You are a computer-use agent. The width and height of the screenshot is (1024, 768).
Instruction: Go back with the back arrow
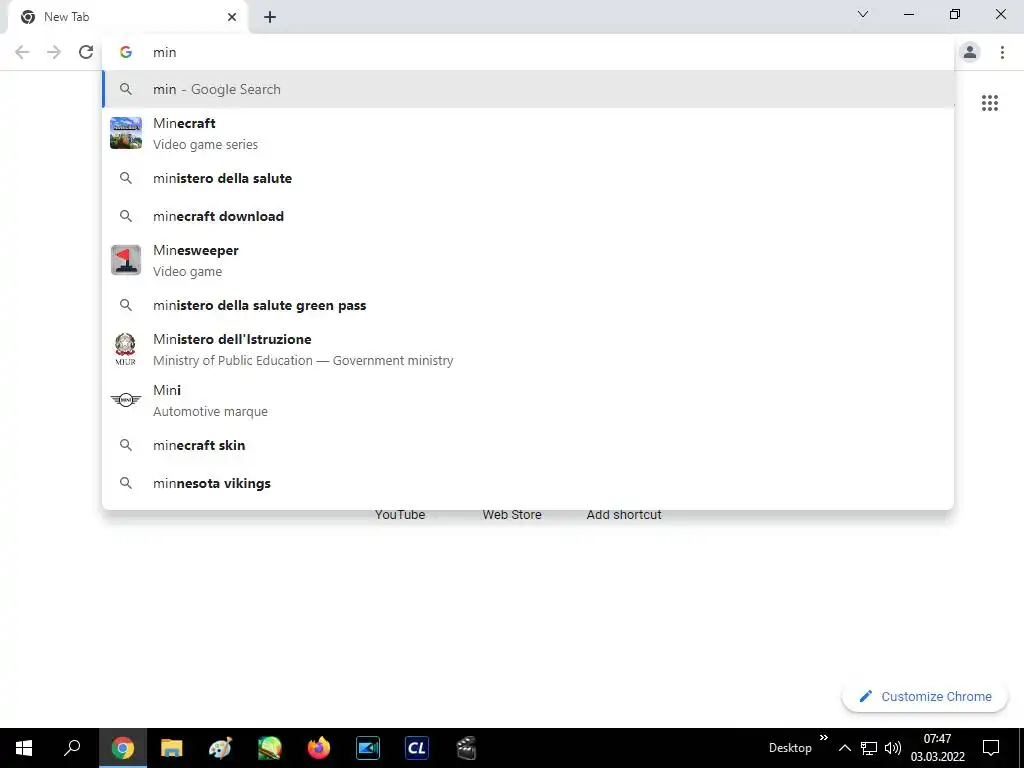(x=22, y=52)
